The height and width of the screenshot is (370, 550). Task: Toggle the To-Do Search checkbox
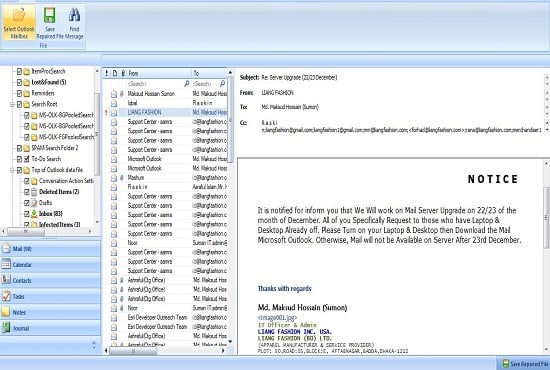[x=19, y=159]
